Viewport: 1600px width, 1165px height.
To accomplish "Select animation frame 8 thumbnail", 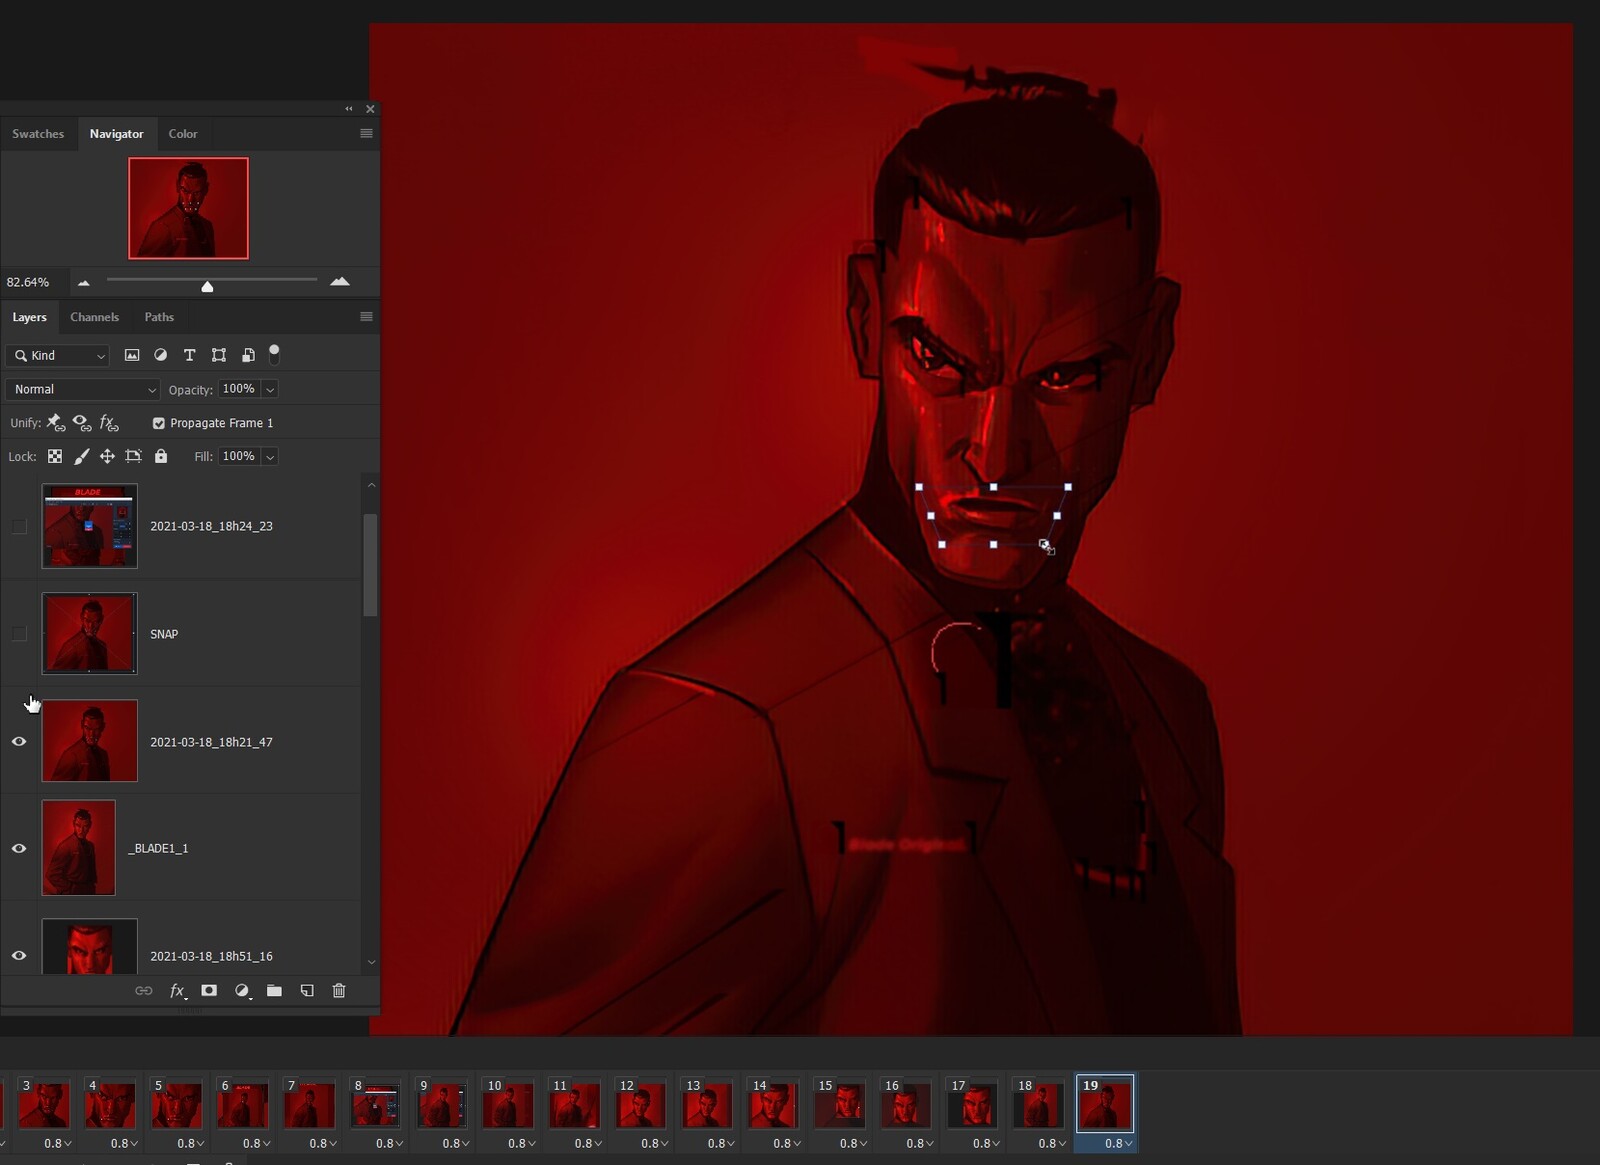I will pyautogui.click(x=375, y=1105).
